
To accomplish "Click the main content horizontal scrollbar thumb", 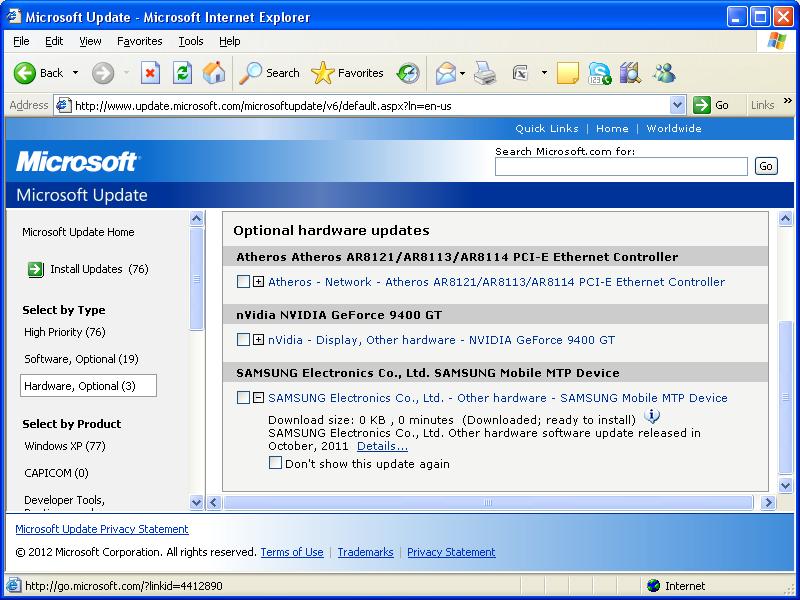I will [x=488, y=503].
